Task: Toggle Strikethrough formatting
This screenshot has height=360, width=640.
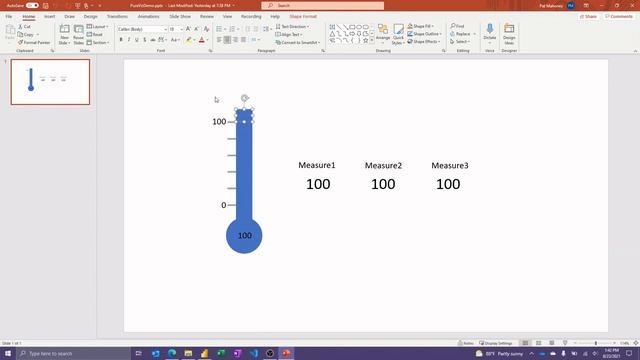Action: click(153, 40)
